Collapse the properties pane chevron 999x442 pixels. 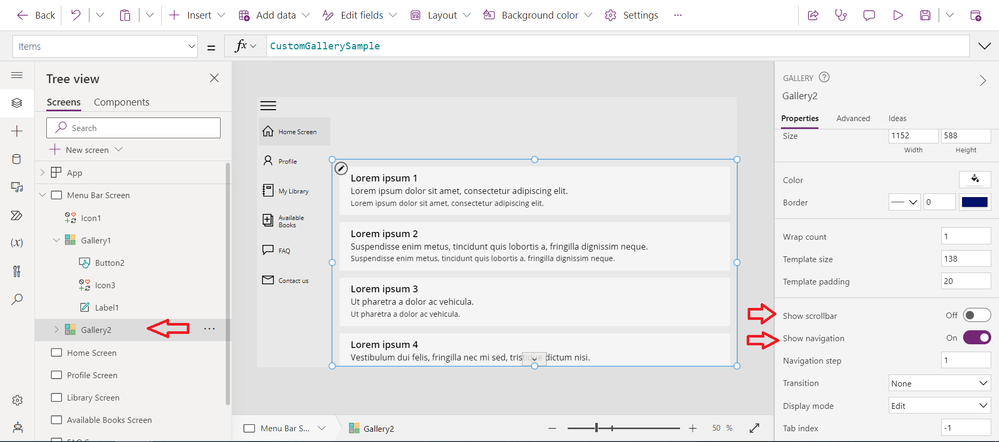click(982, 80)
